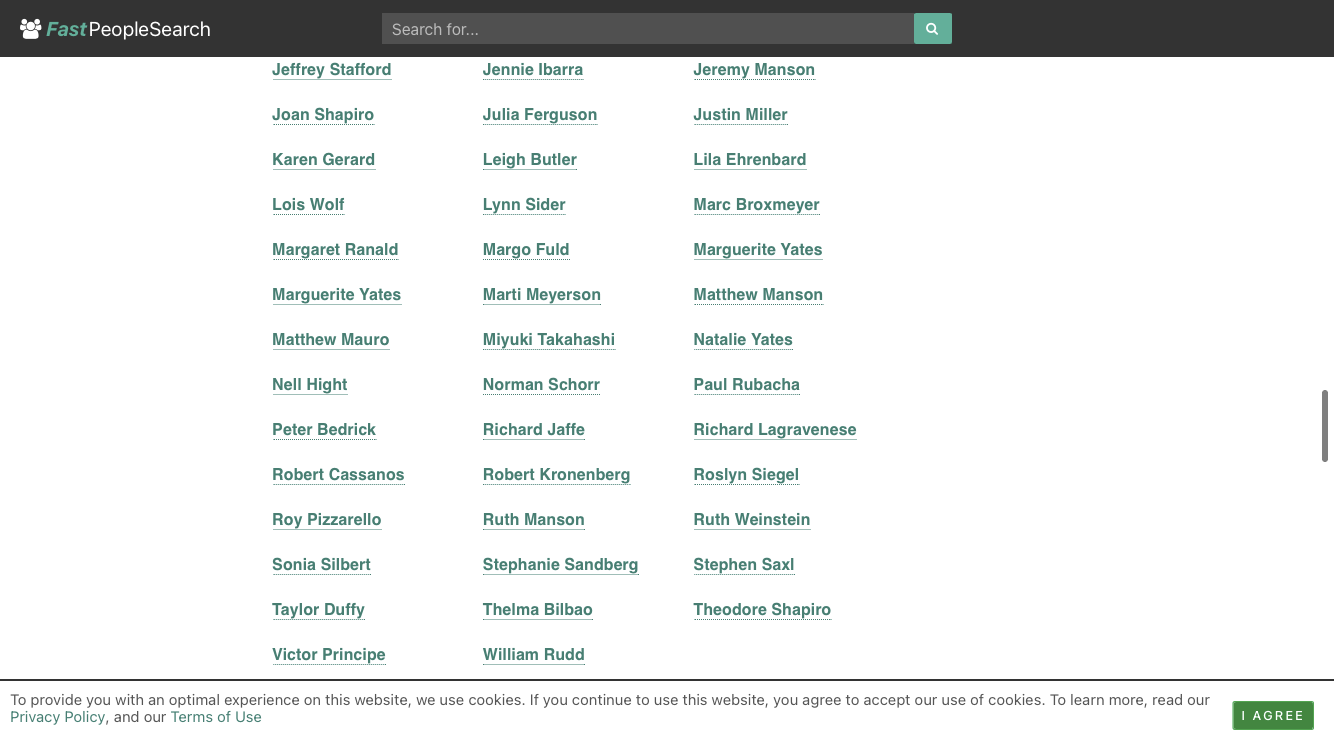Click the FastPeopleSearch logo

click(115, 29)
